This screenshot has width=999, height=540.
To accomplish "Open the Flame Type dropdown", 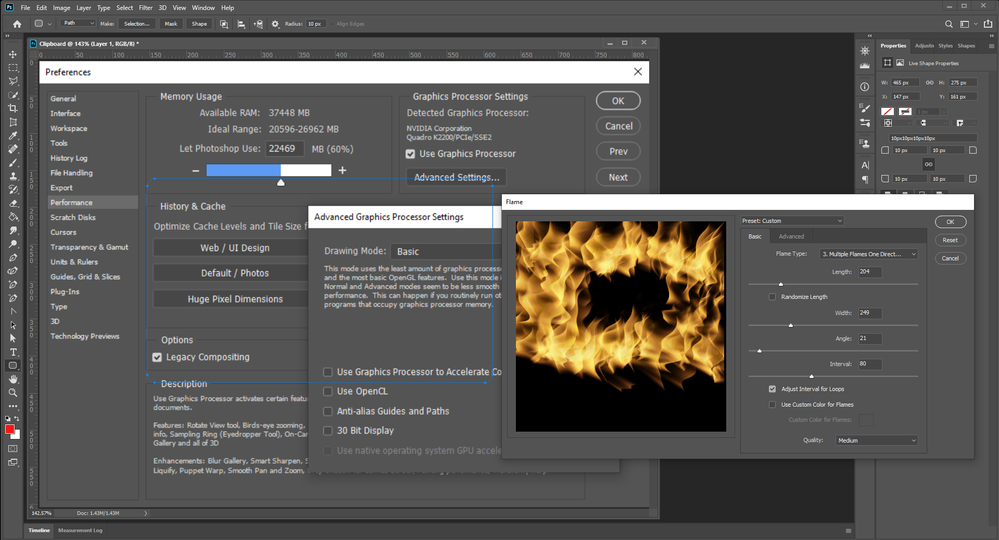I will (868, 255).
